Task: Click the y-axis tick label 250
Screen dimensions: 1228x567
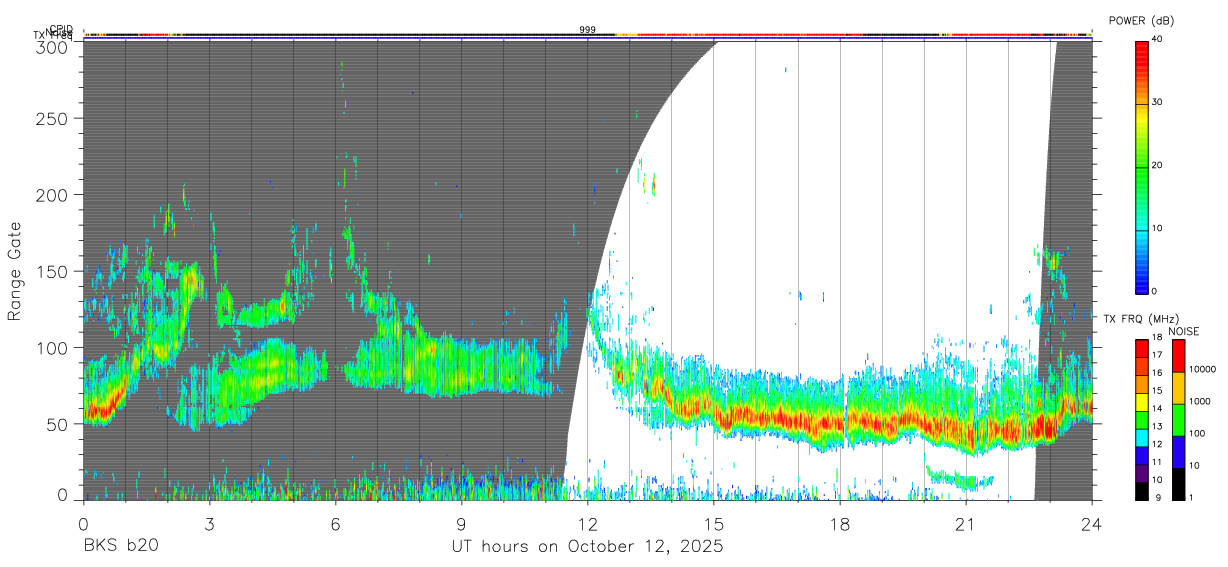Action: coord(52,118)
